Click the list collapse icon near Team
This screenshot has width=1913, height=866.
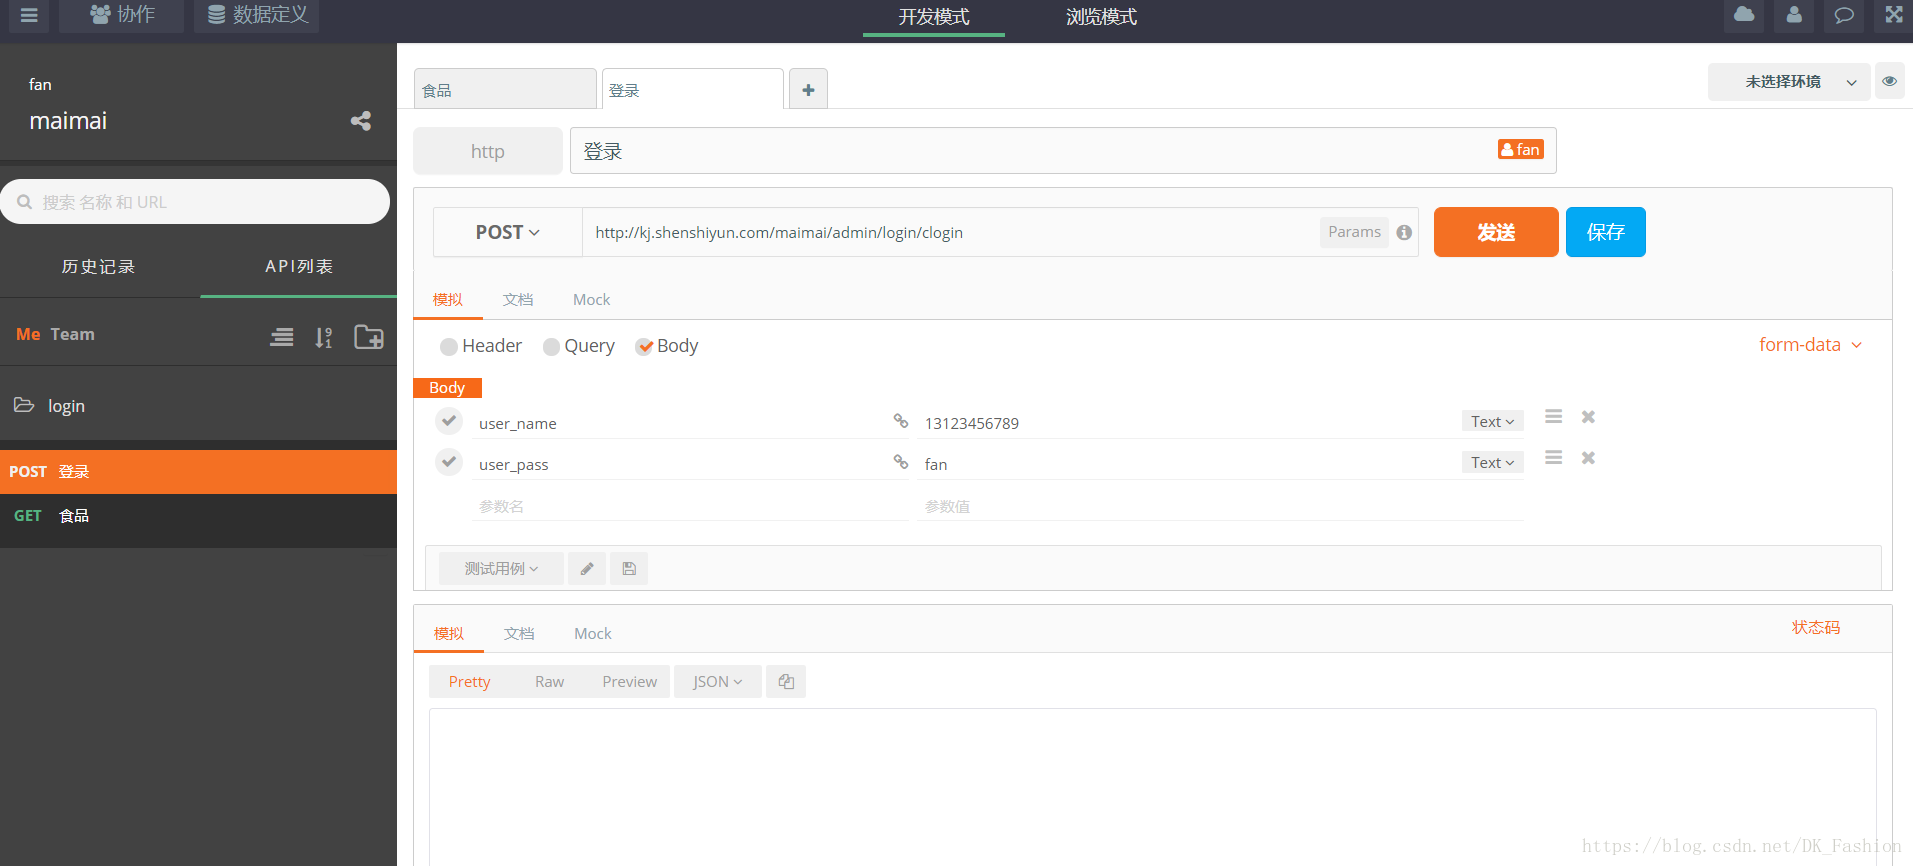(x=282, y=337)
